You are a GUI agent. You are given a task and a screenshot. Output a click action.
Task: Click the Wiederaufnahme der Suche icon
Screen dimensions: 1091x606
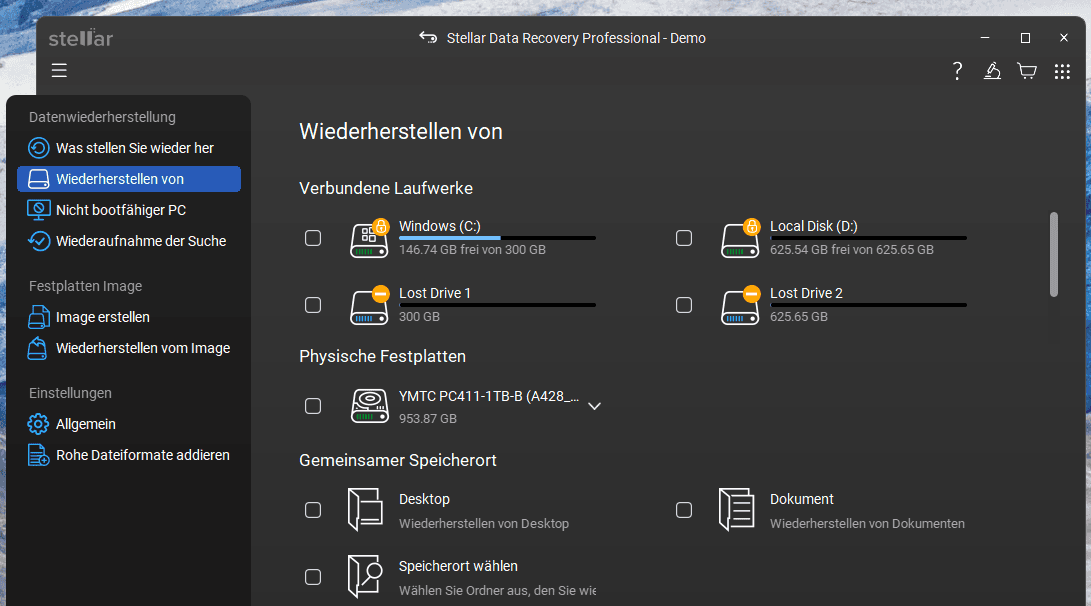point(38,241)
